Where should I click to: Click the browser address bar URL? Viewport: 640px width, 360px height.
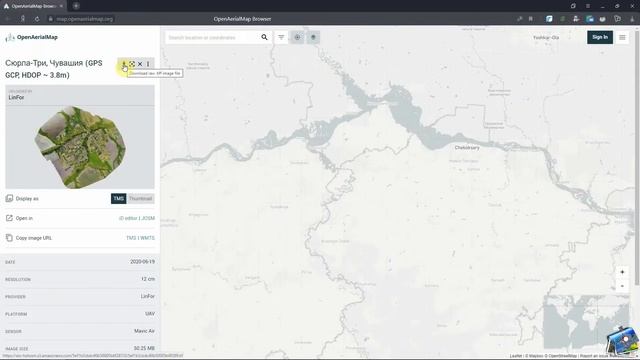point(84,19)
